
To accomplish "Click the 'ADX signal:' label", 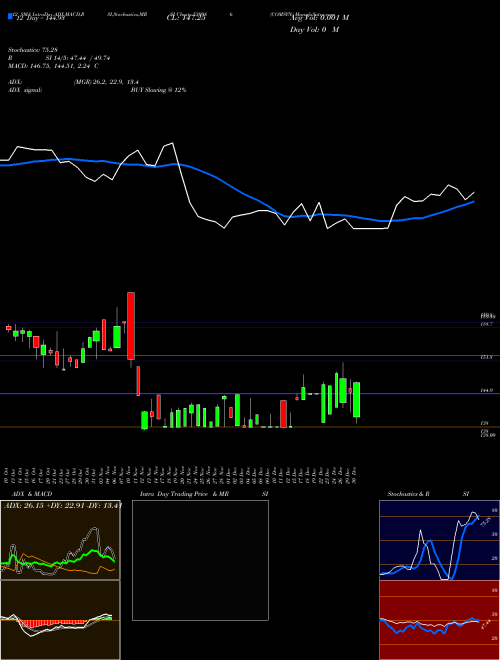I will point(25,90).
